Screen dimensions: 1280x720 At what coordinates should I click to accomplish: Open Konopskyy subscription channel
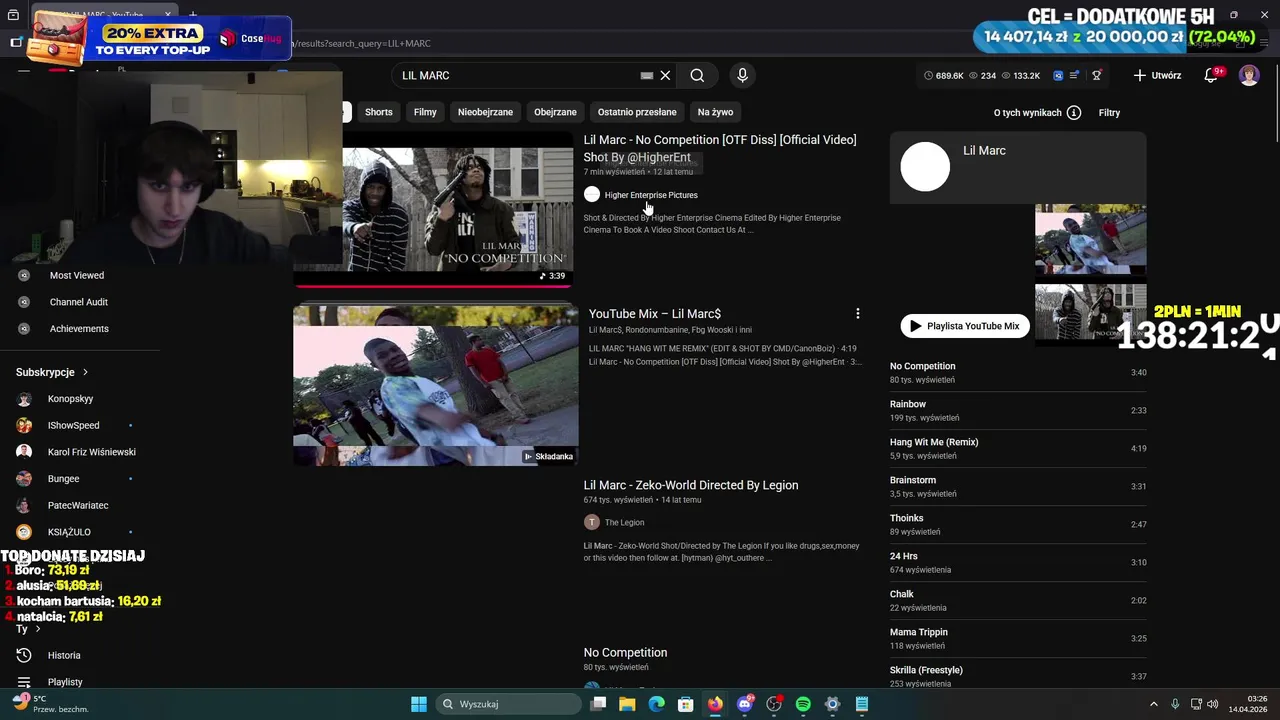70,399
